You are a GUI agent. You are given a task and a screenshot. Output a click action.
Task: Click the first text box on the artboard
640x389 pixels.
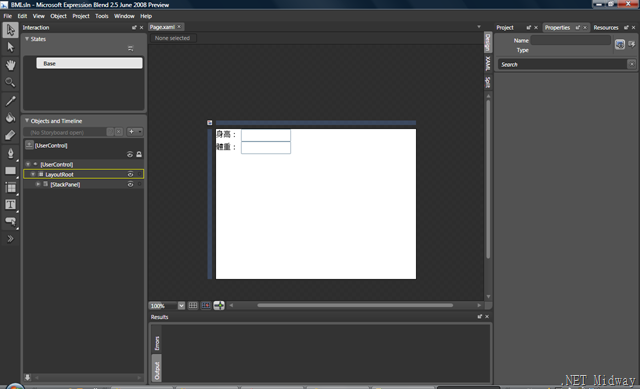(266, 135)
